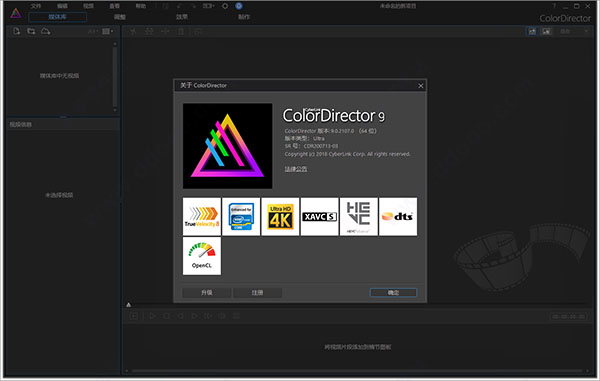Screen dimensions: 600x381
Task: Click the play button in player controls
Action: pyautogui.click(x=152, y=316)
